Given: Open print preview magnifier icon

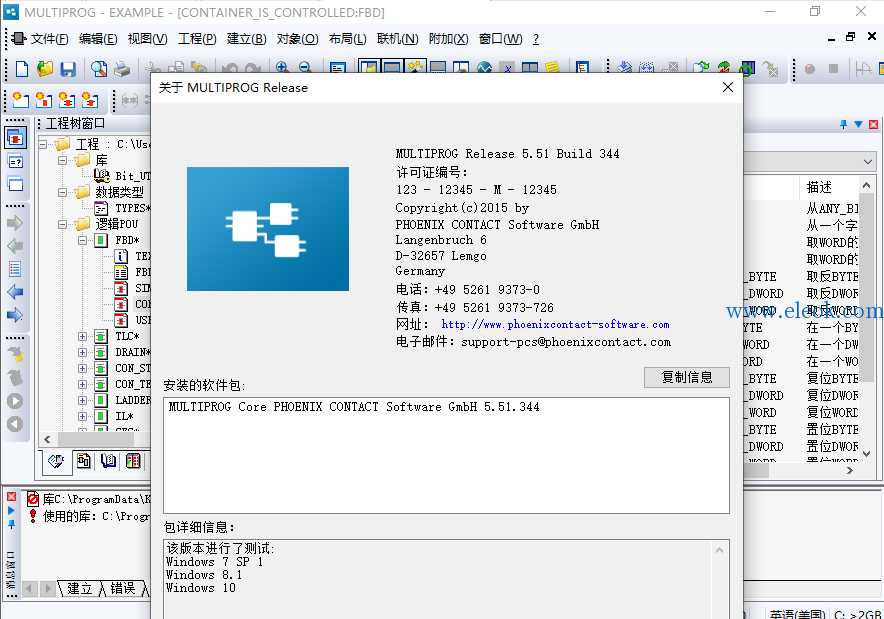Looking at the screenshot, I should tap(99, 69).
